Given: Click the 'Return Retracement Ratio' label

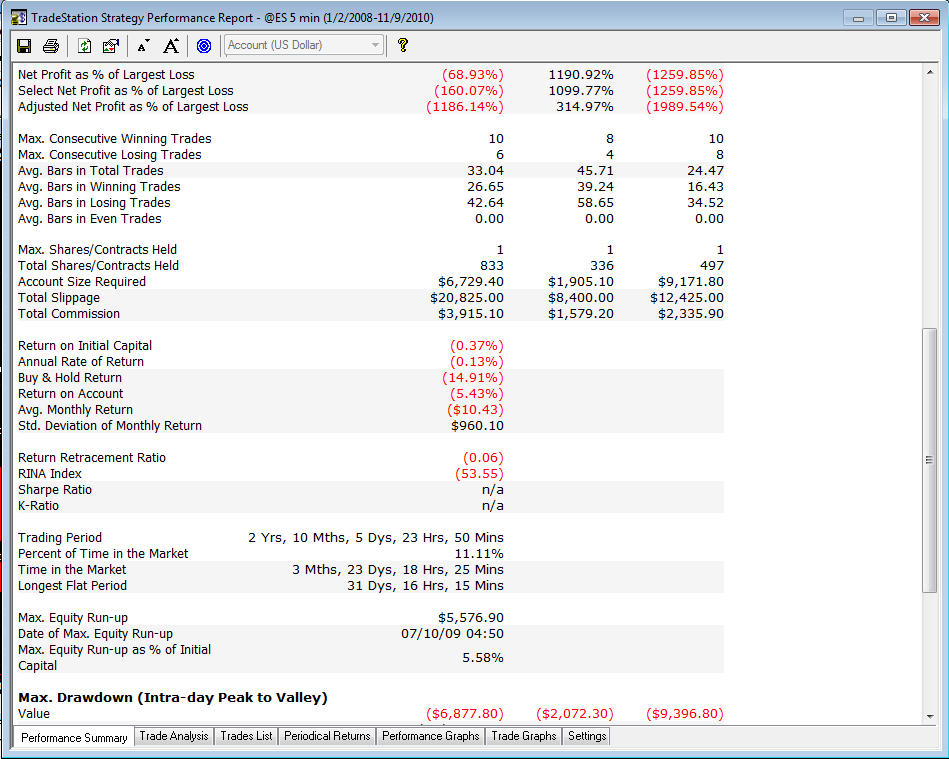Looking at the screenshot, I should click(x=92, y=458).
